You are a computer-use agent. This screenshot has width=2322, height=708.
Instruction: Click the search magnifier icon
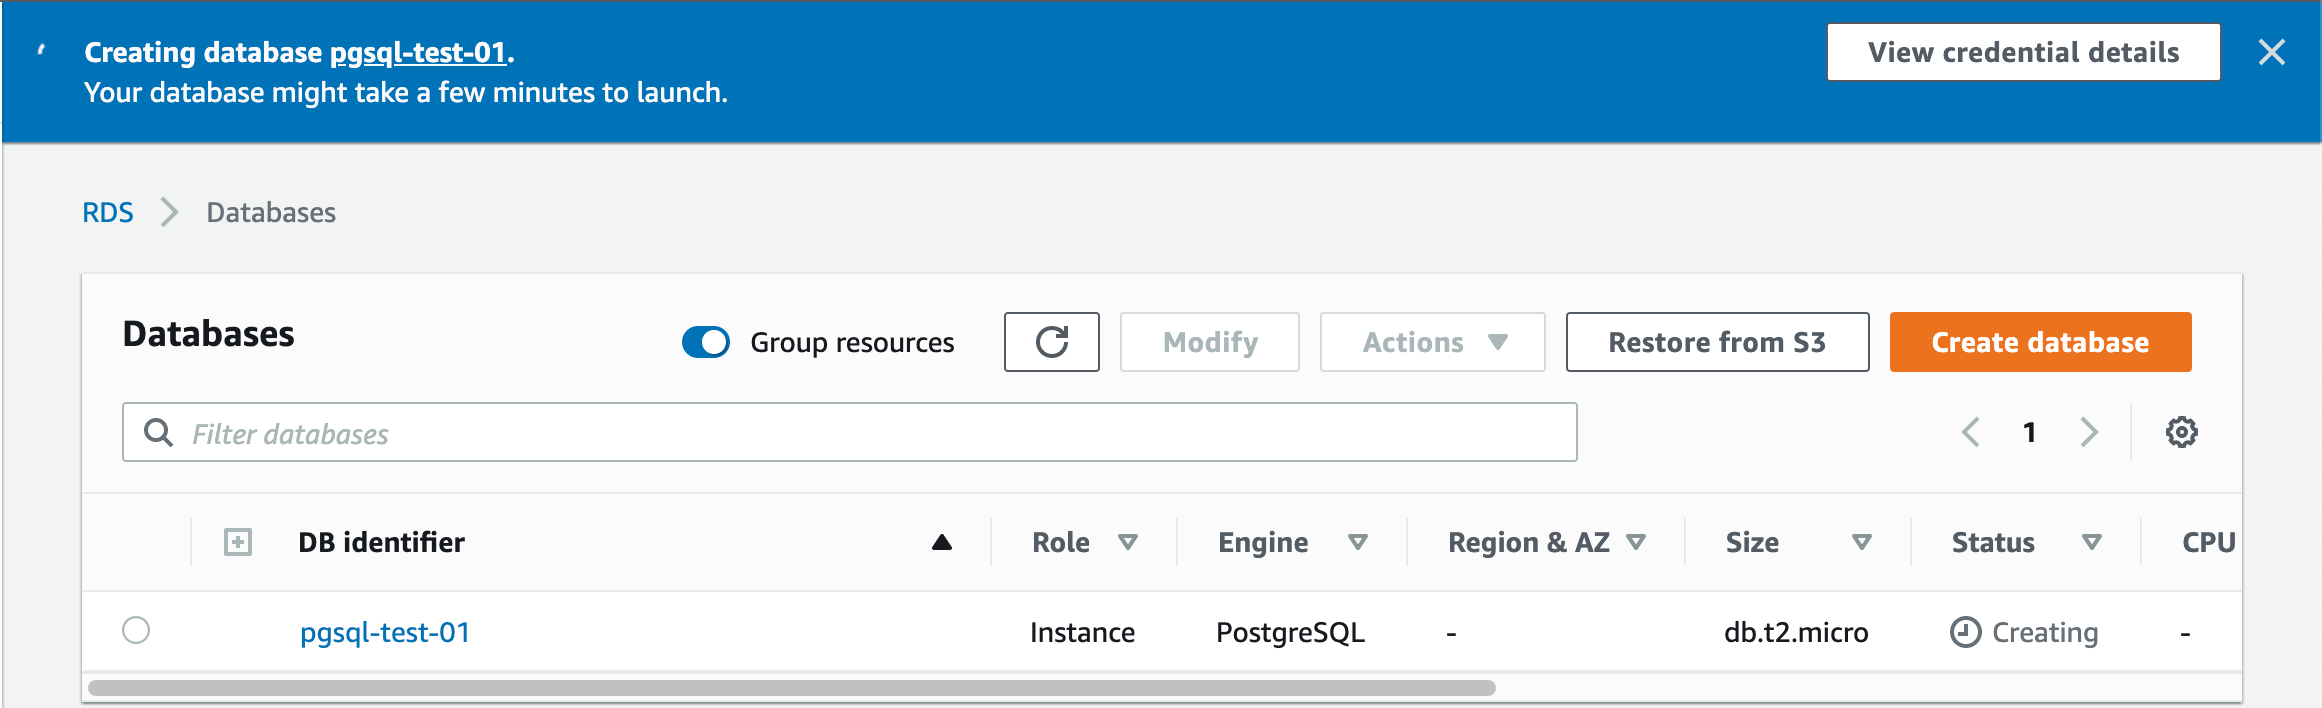[158, 432]
